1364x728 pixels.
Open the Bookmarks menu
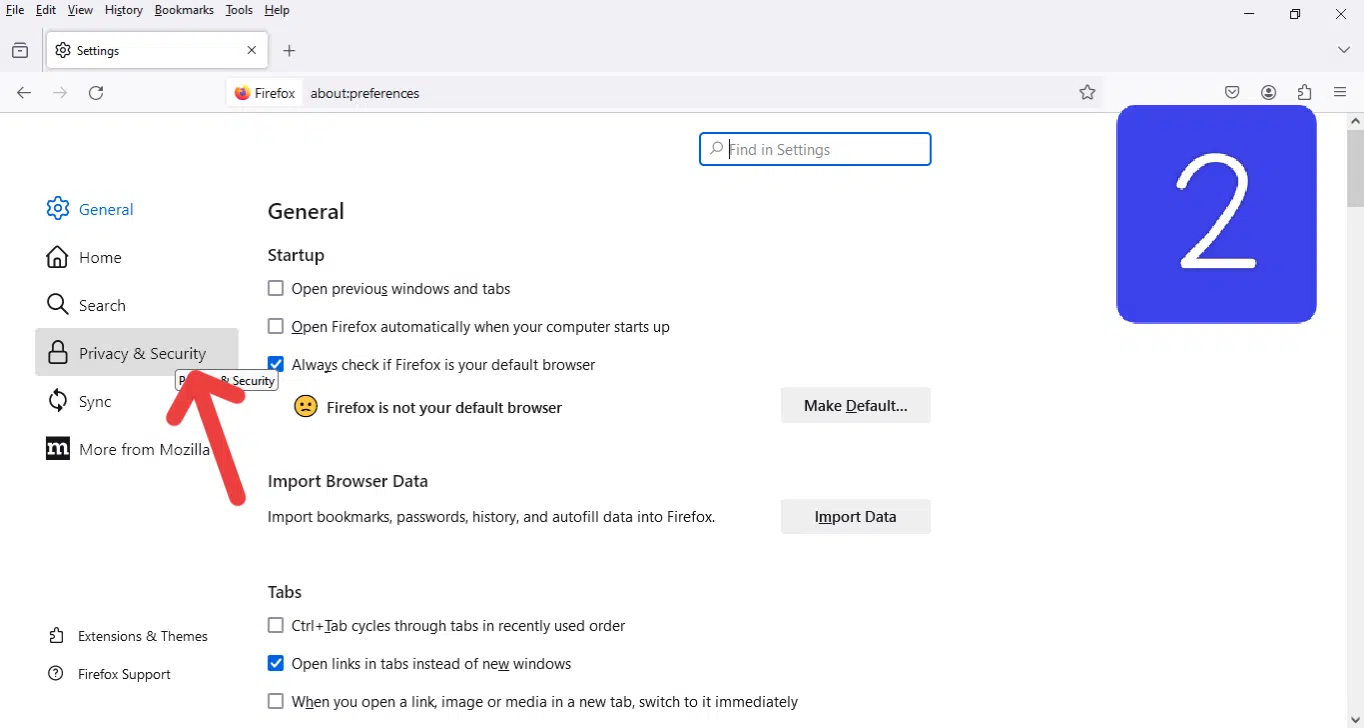tap(184, 10)
